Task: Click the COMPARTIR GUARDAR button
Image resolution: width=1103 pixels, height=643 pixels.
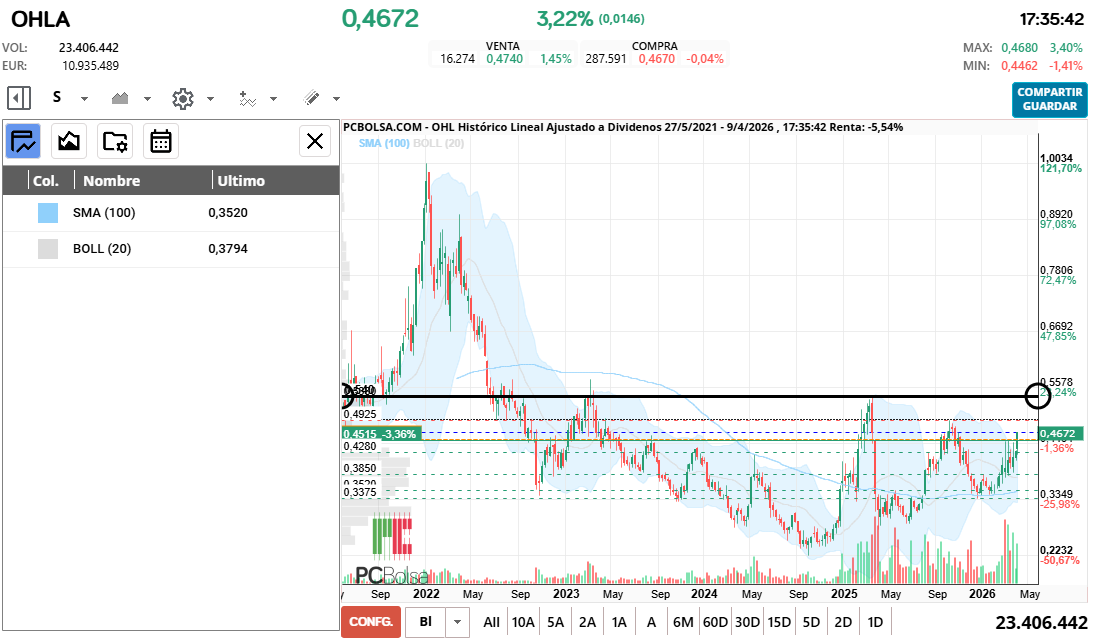Action: click(x=1049, y=99)
